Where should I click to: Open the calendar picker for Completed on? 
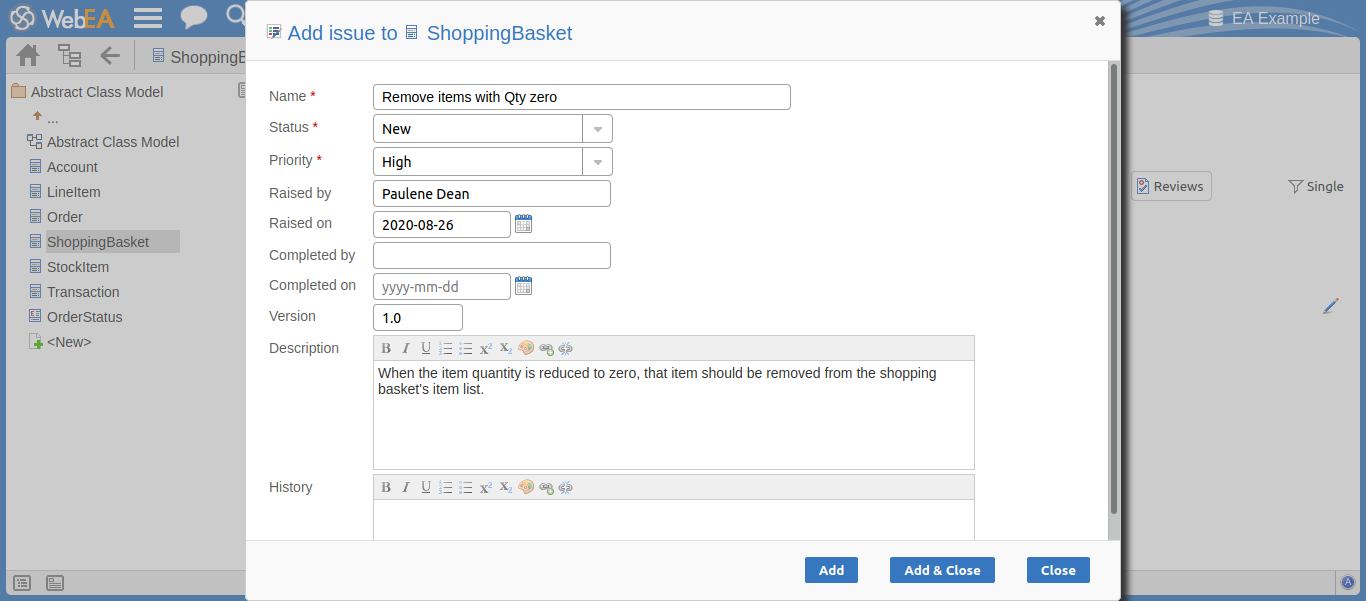pos(523,287)
